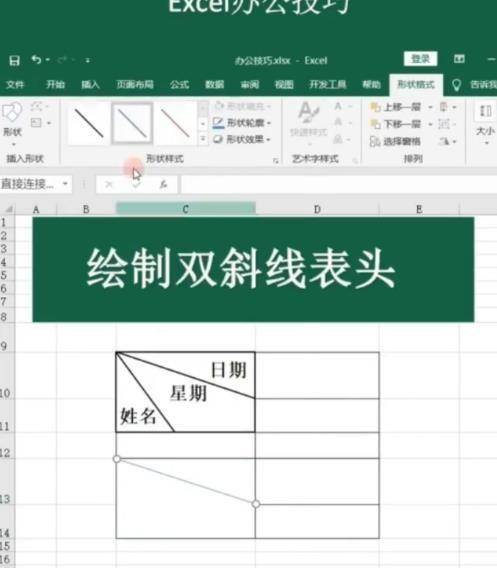Image resolution: width=497 pixels, height=568 pixels.
Task: Expand the name box dropdown arrow
Action: pos(65,184)
